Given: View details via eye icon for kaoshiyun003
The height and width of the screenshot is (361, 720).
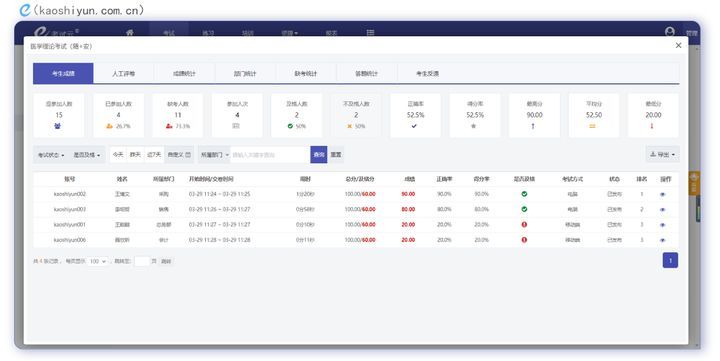Looking at the screenshot, I should click(x=662, y=210).
